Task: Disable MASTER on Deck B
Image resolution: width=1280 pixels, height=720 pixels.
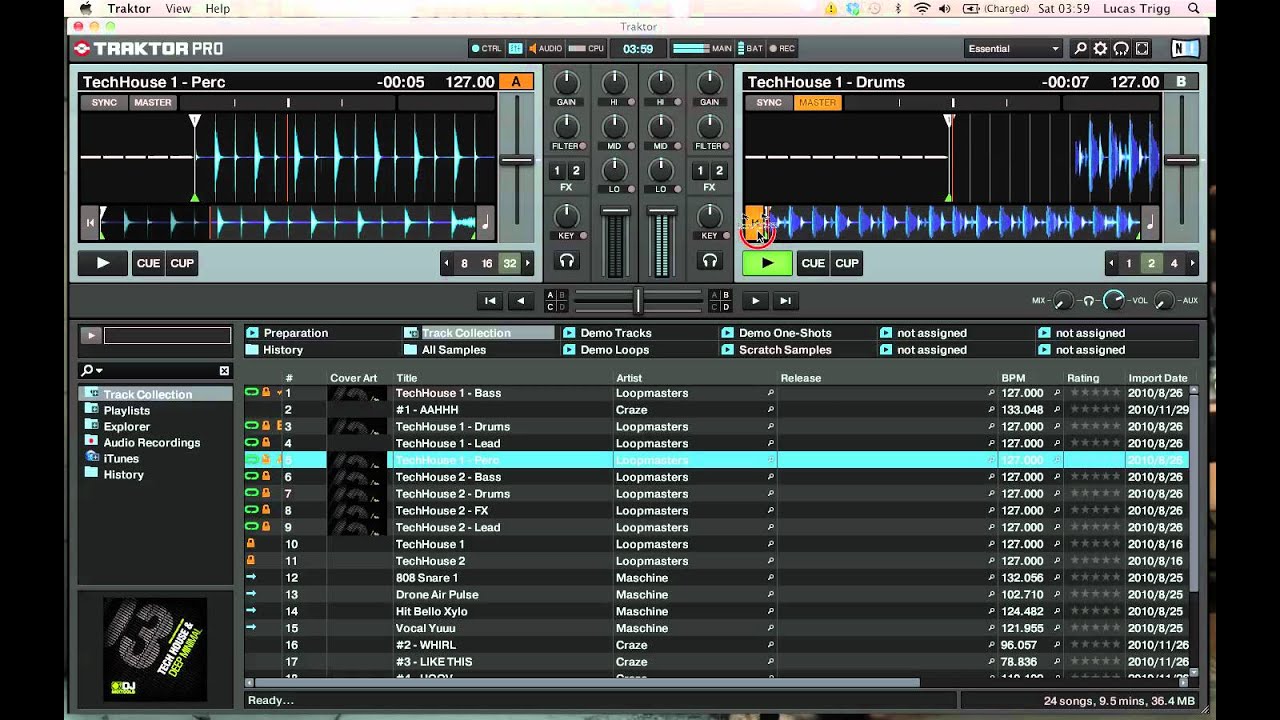Action: click(817, 102)
